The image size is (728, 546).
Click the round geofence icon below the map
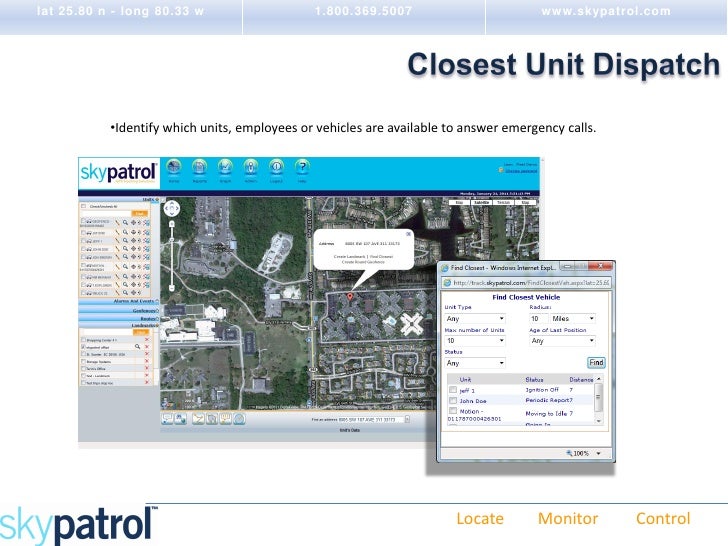pos(239,419)
